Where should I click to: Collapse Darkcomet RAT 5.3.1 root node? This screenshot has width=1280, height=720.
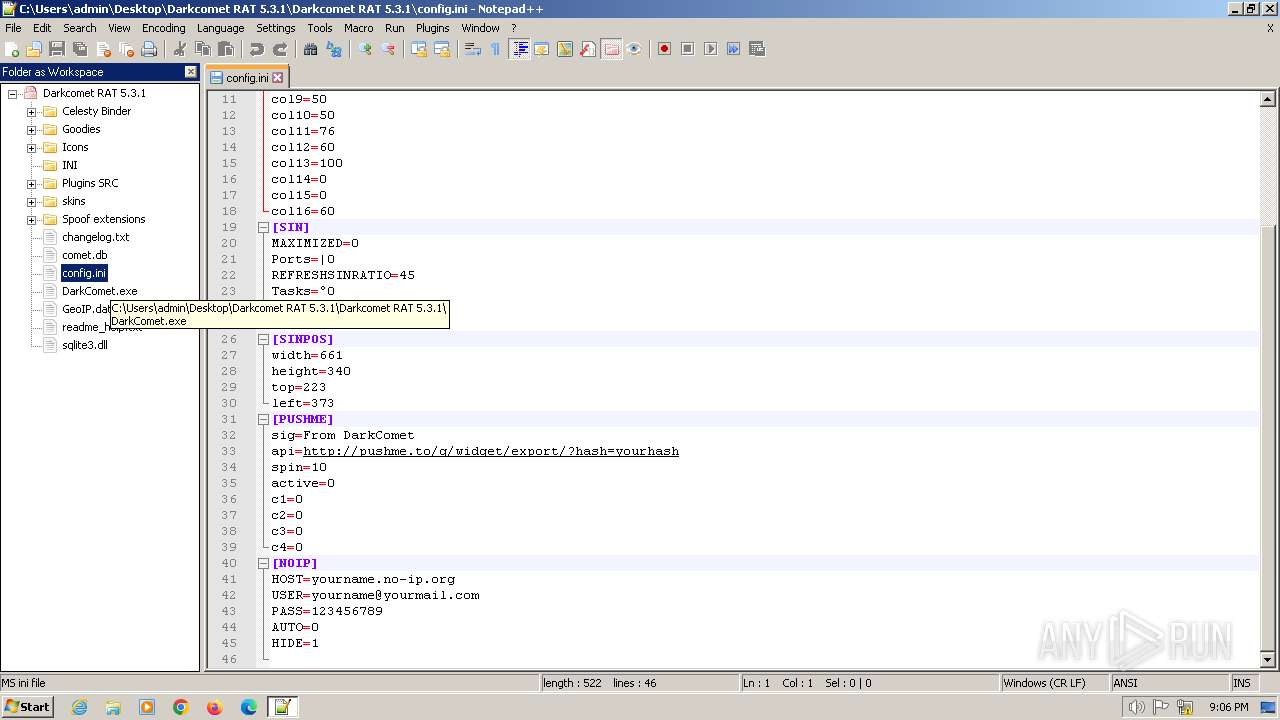coord(13,93)
